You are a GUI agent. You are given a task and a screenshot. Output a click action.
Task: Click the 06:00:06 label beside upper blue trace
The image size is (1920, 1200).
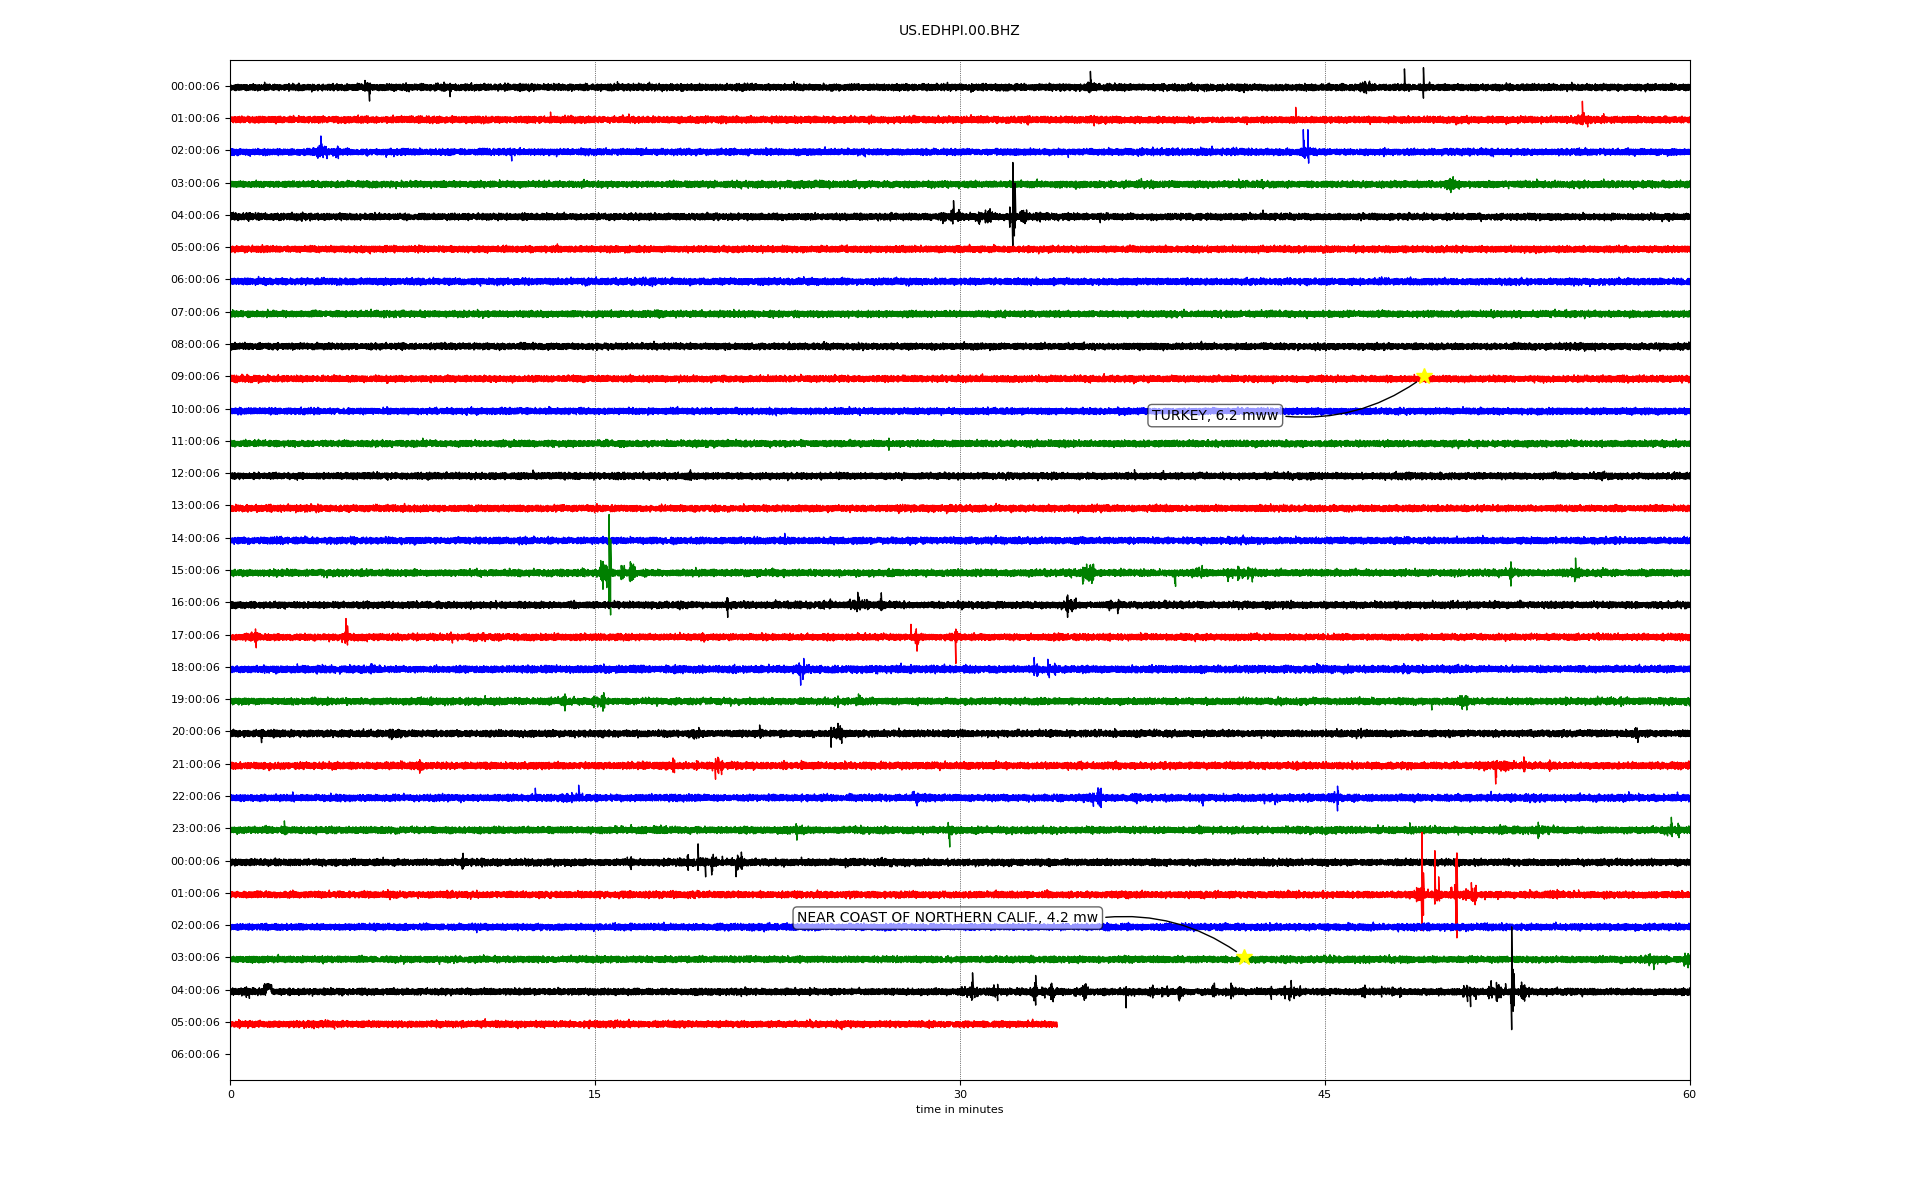195,279
